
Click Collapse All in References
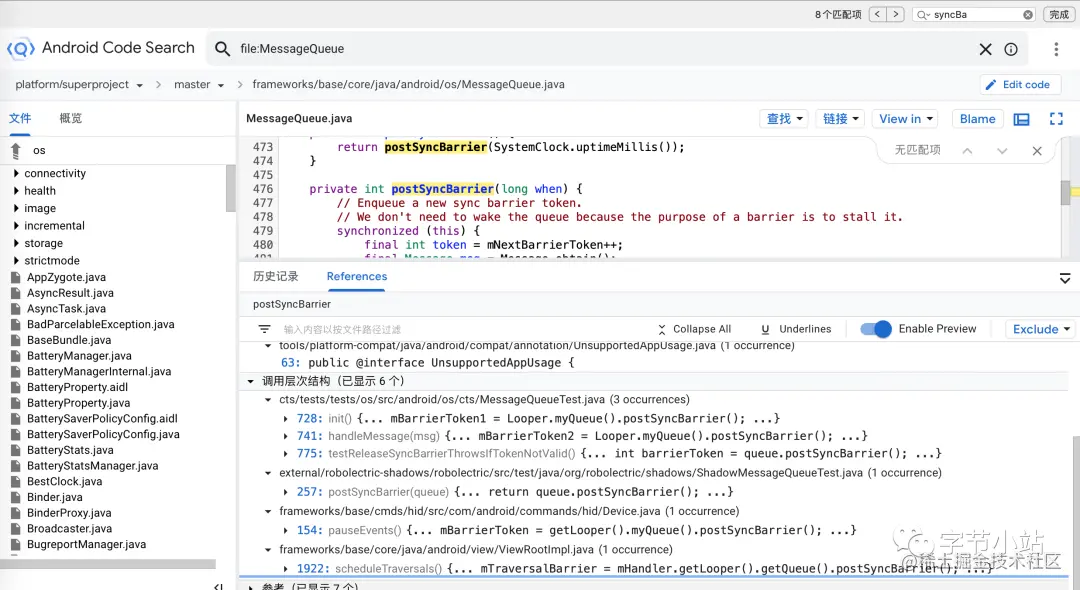[x=694, y=329]
